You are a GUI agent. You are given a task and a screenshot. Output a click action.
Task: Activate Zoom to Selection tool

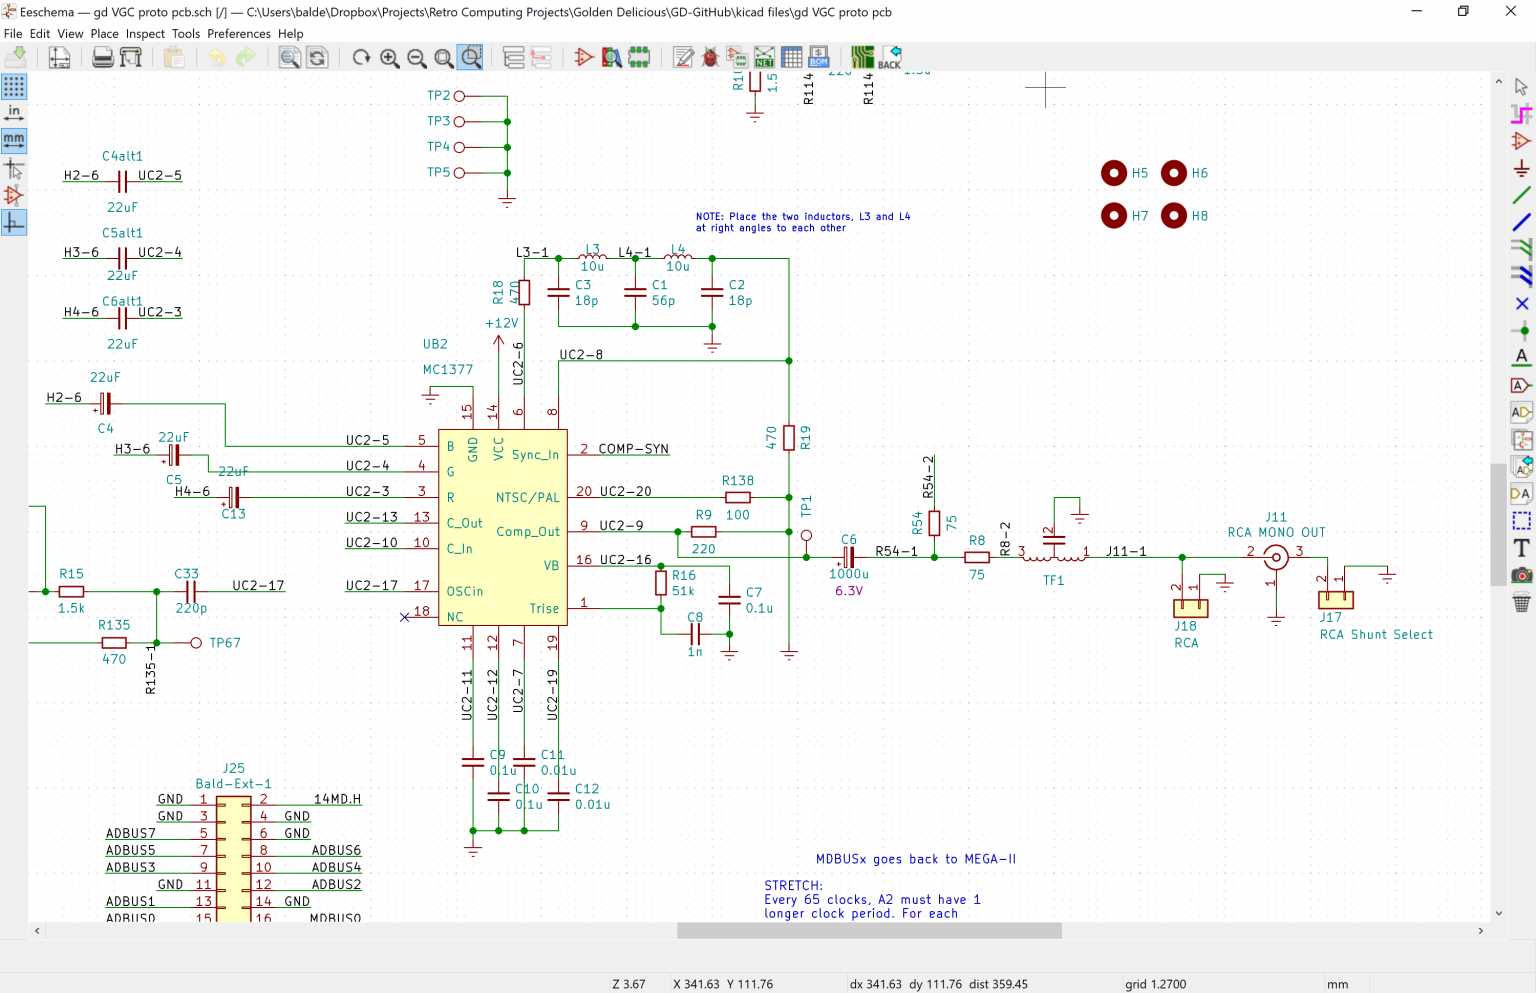(470, 58)
